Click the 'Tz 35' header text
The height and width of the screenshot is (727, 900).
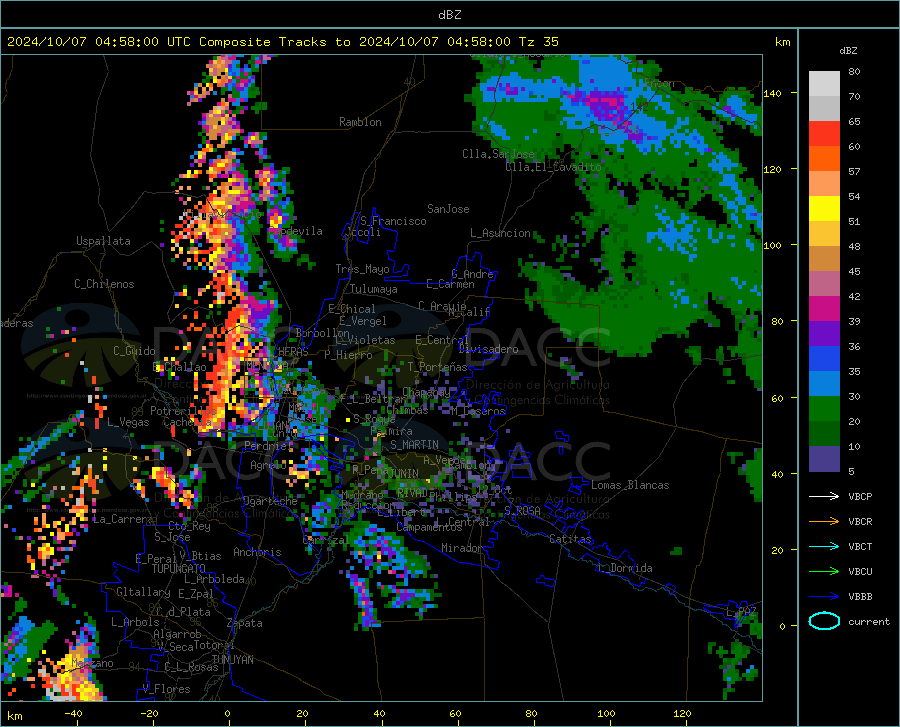pos(538,42)
